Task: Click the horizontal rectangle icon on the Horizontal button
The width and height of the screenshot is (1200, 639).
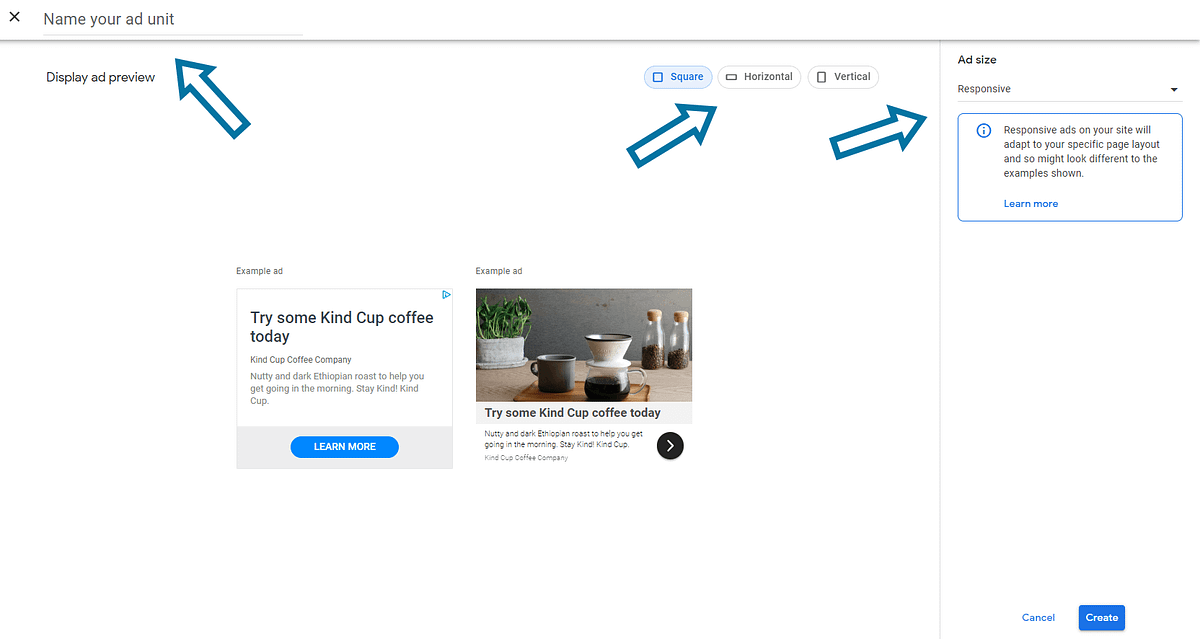Action: point(732,76)
